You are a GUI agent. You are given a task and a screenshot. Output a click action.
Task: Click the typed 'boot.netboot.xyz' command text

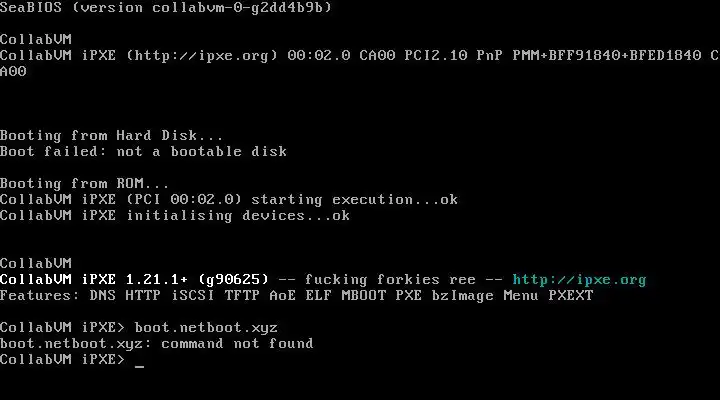206,328
